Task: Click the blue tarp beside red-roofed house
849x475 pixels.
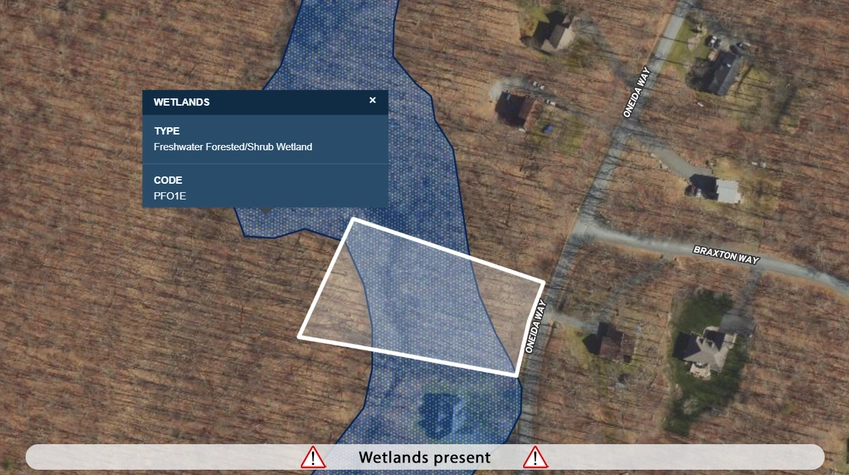Action: click(x=548, y=129)
